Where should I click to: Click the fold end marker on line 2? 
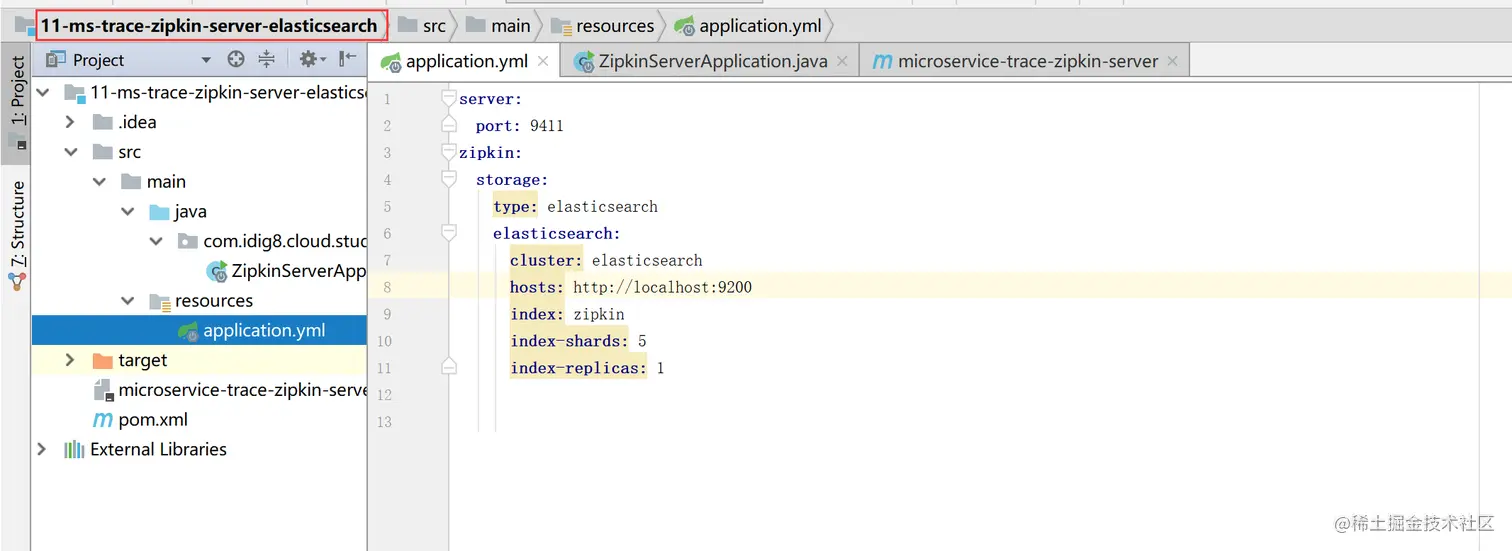coord(449,125)
